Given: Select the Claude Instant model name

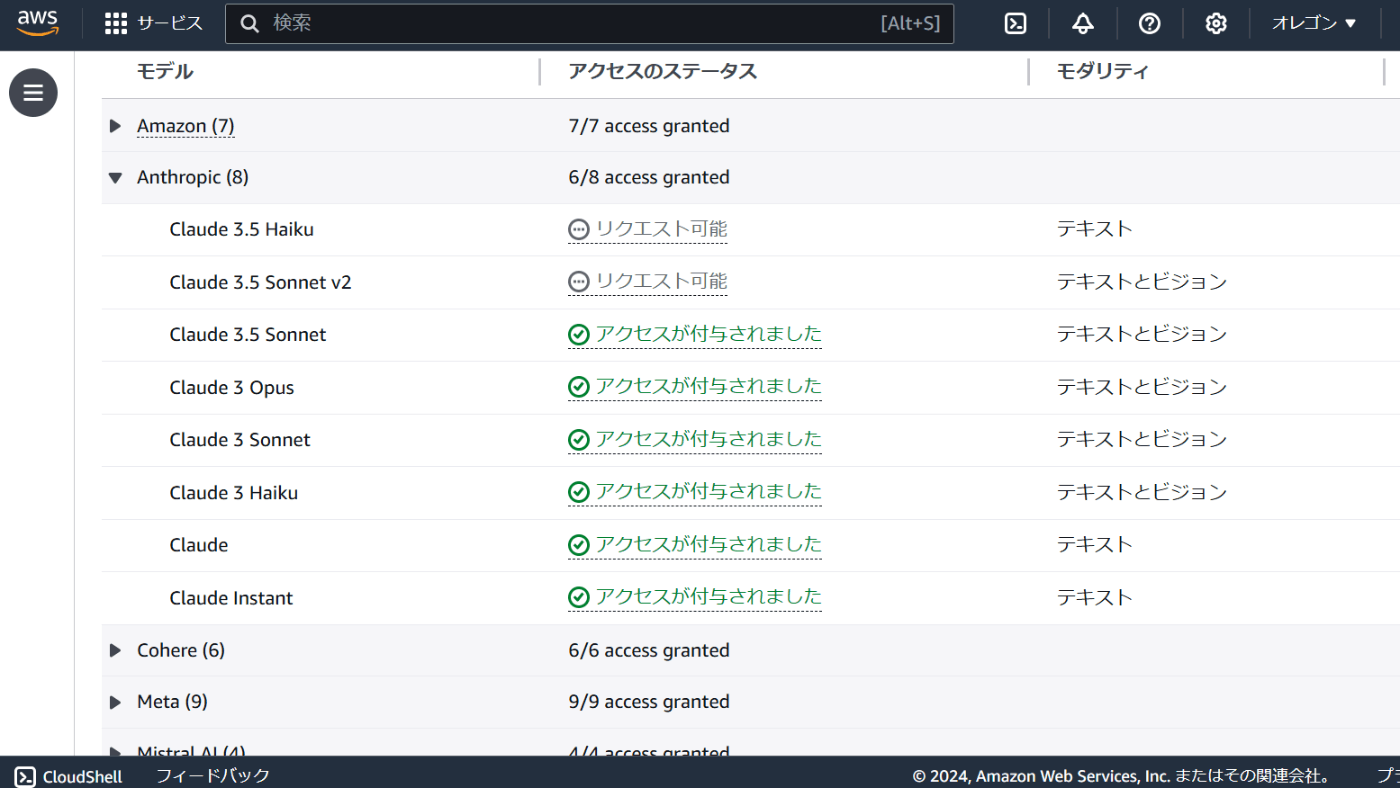Looking at the screenshot, I should coord(232,598).
